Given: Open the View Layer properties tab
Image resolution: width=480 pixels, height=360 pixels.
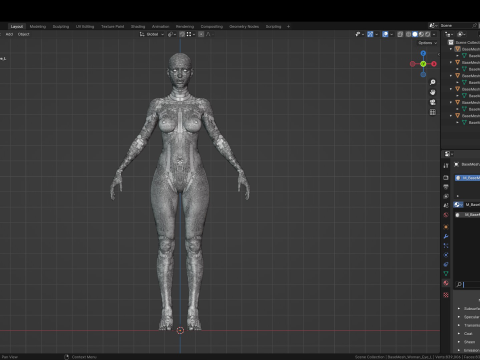Looking at the screenshot, I should click(446, 196).
